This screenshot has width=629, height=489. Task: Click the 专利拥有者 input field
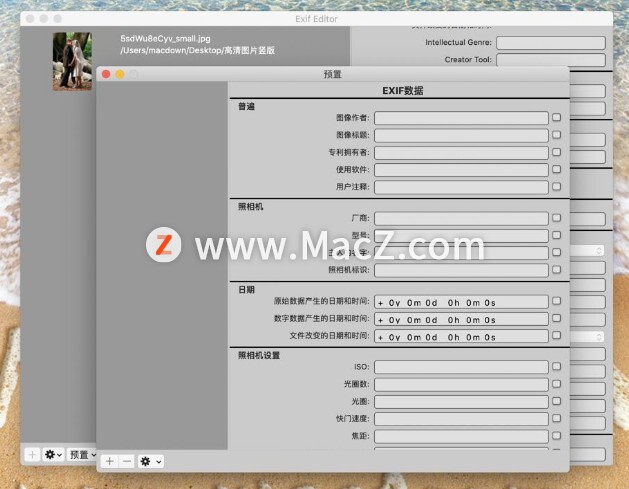[461, 152]
